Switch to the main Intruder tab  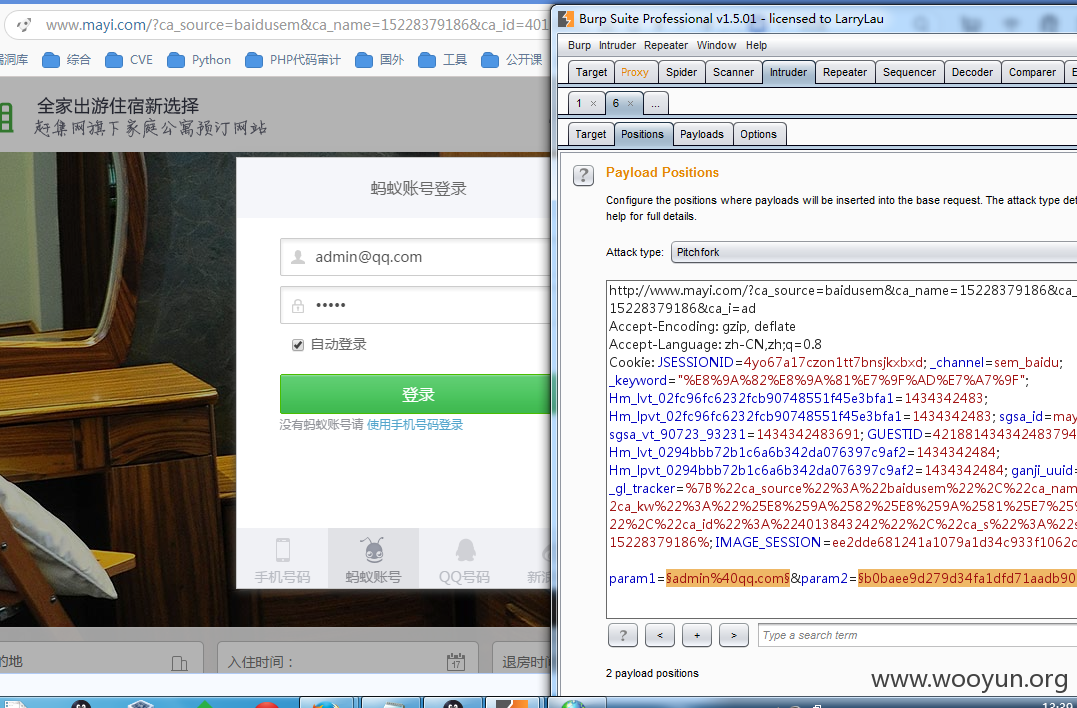788,72
